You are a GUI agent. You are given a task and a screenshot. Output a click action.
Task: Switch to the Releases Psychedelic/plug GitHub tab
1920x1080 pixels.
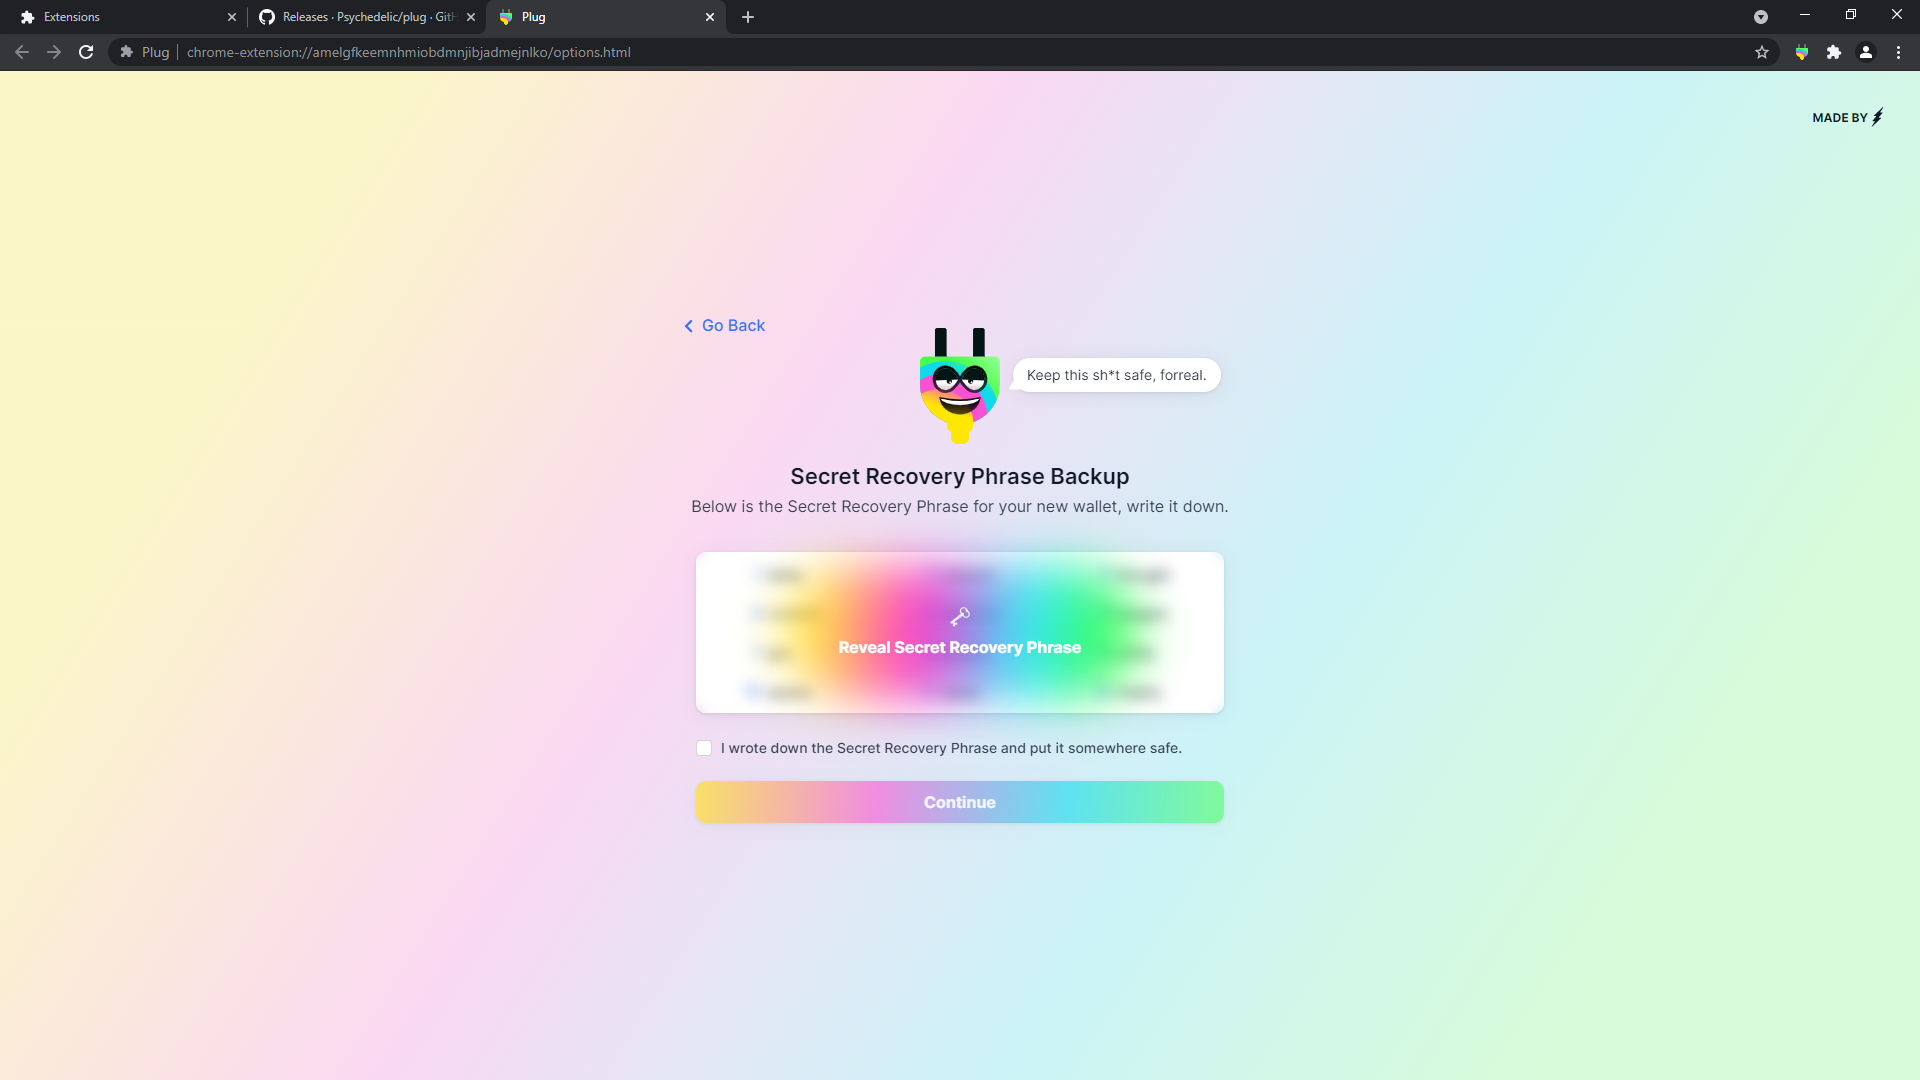click(x=365, y=17)
